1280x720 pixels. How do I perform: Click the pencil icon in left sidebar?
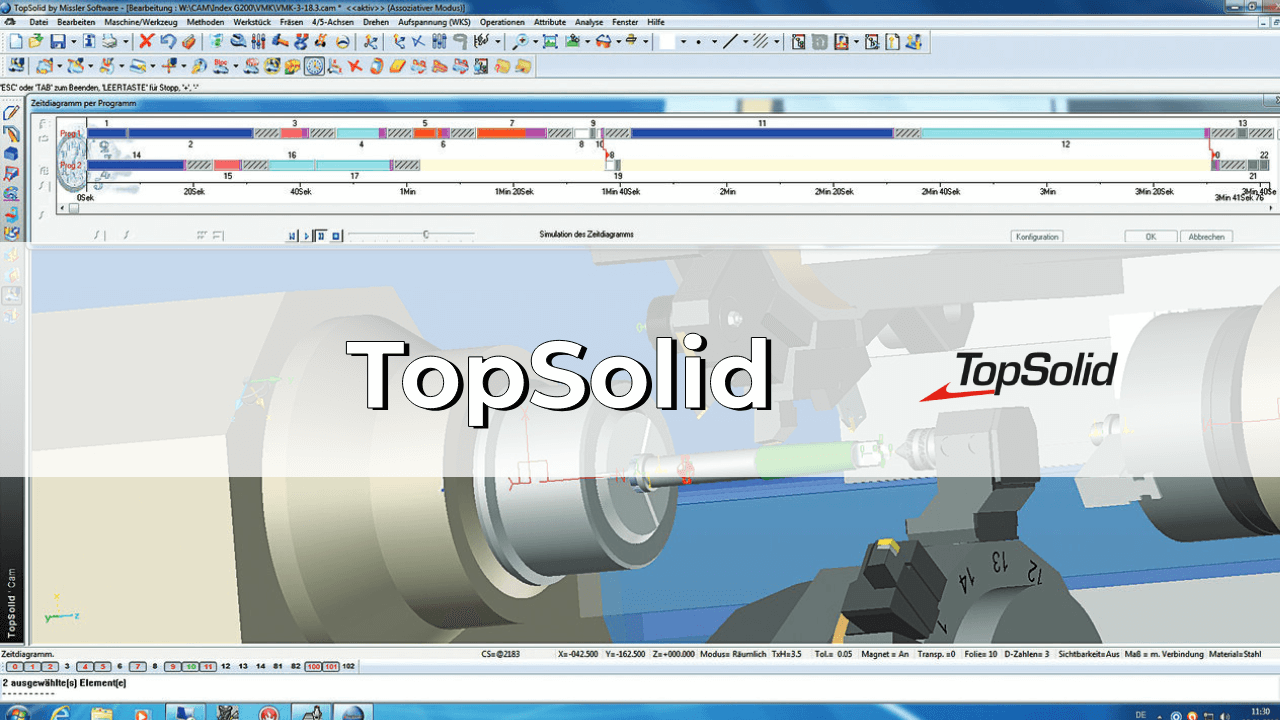click(x=11, y=113)
